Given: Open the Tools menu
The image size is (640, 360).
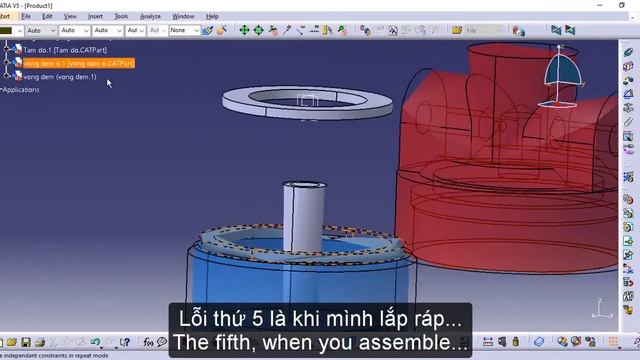Looking at the screenshot, I should click(x=121, y=16).
